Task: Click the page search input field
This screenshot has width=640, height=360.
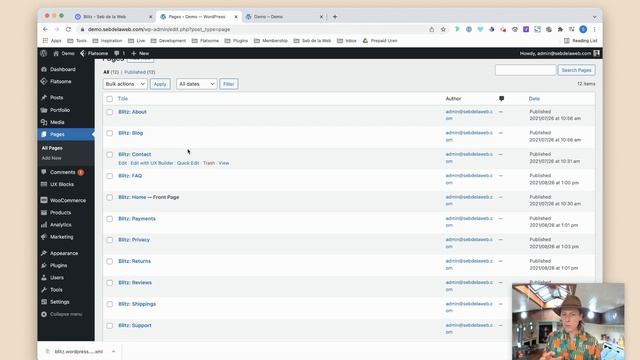Action: point(525,70)
